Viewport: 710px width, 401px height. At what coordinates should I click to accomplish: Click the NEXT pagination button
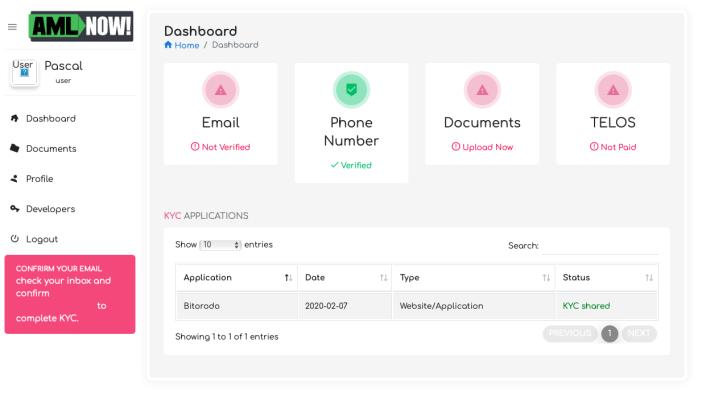click(639, 334)
